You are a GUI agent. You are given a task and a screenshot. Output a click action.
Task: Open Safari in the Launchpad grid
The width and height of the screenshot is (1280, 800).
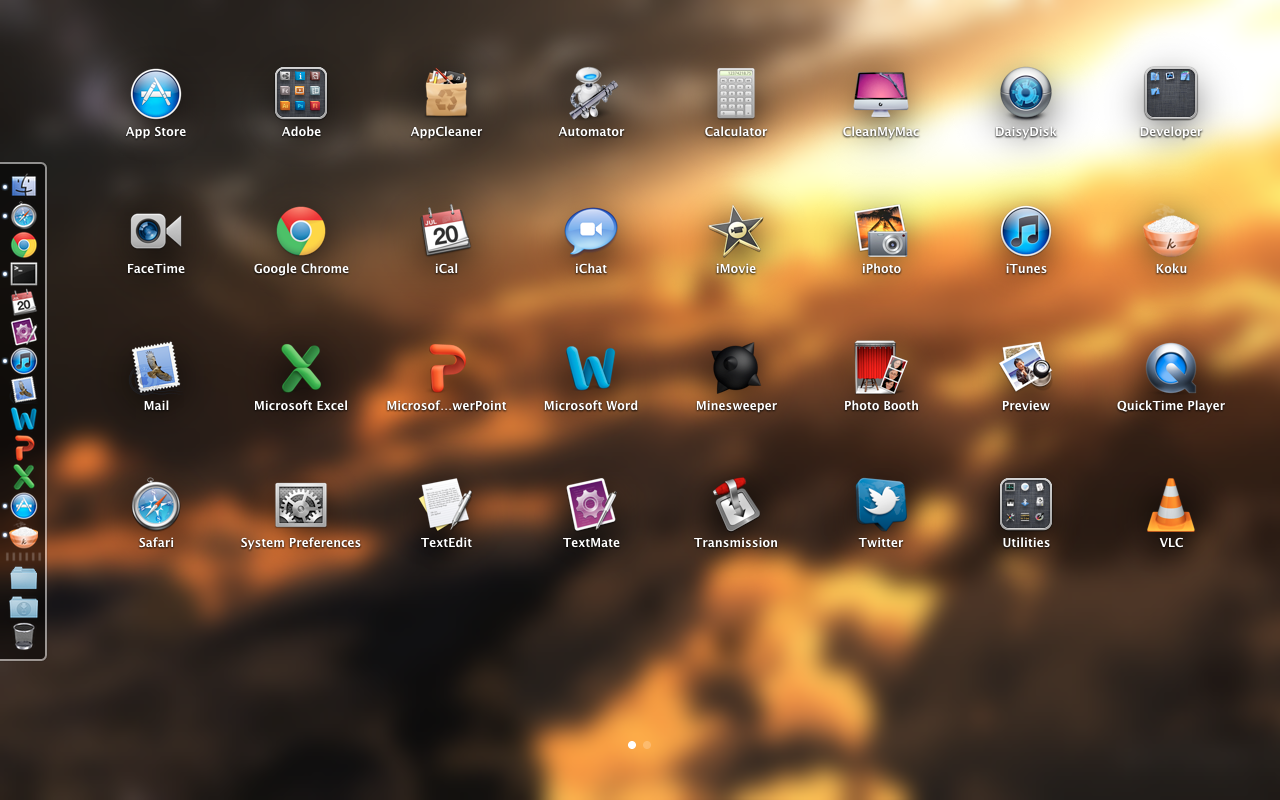(x=156, y=505)
